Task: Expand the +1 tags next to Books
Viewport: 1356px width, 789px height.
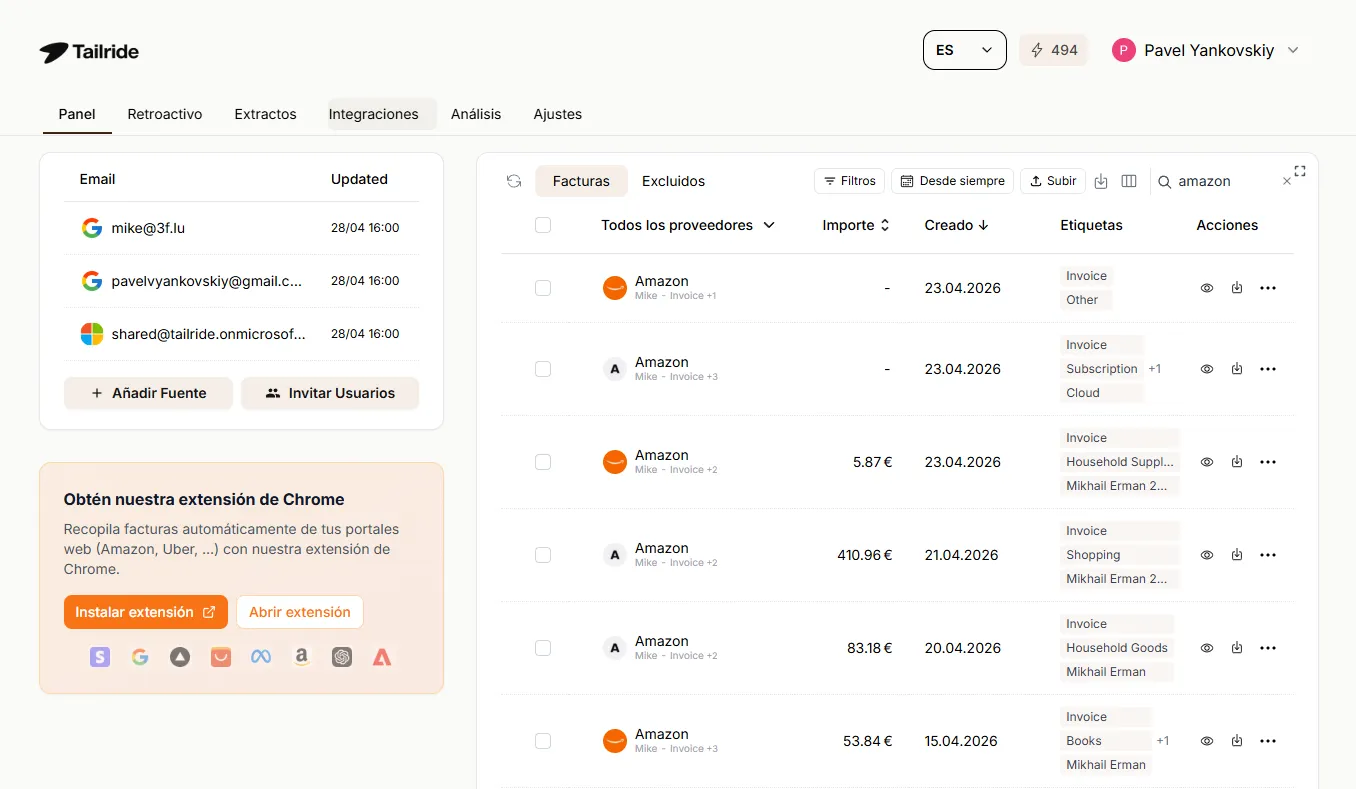Action: [x=1162, y=741]
